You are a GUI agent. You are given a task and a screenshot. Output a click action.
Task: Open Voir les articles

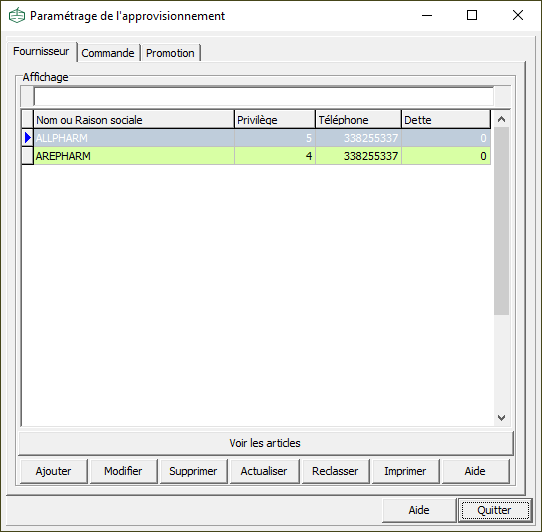(x=265, y=443)
